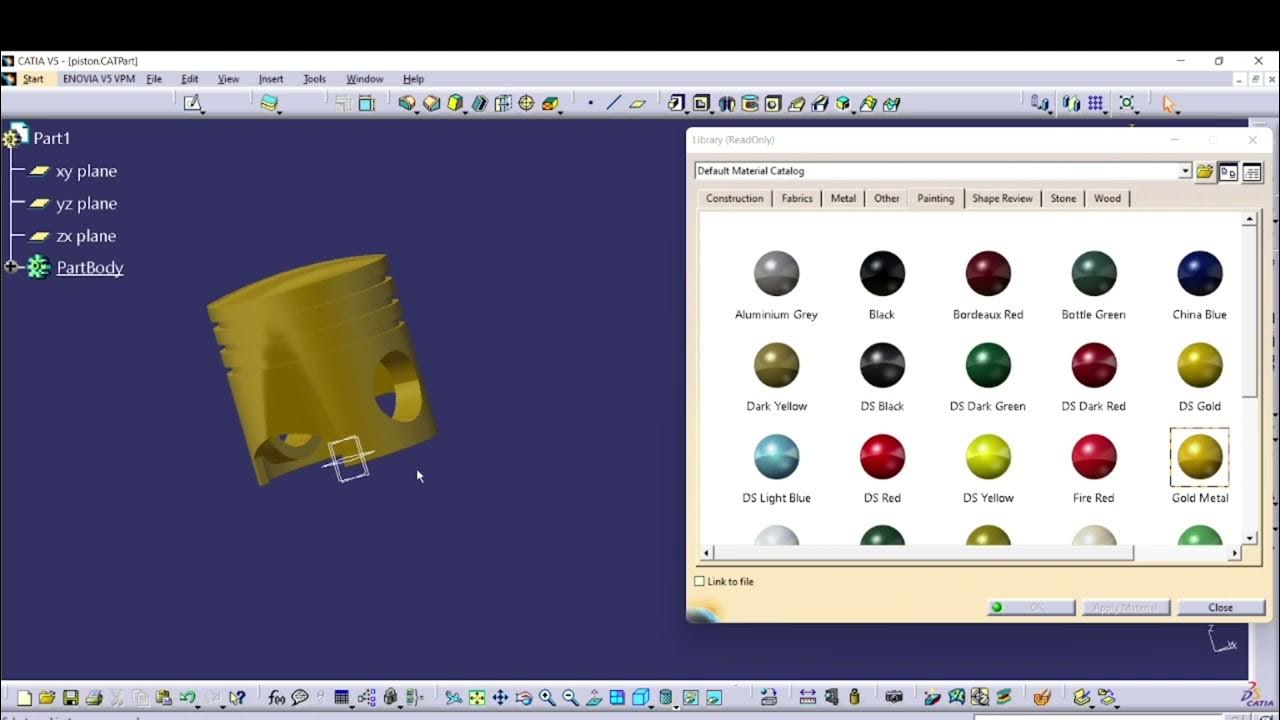The height and width of the screenshot is (720, 1280).
Task: Click the Zoom In magnifier icon
Action: 547,698
